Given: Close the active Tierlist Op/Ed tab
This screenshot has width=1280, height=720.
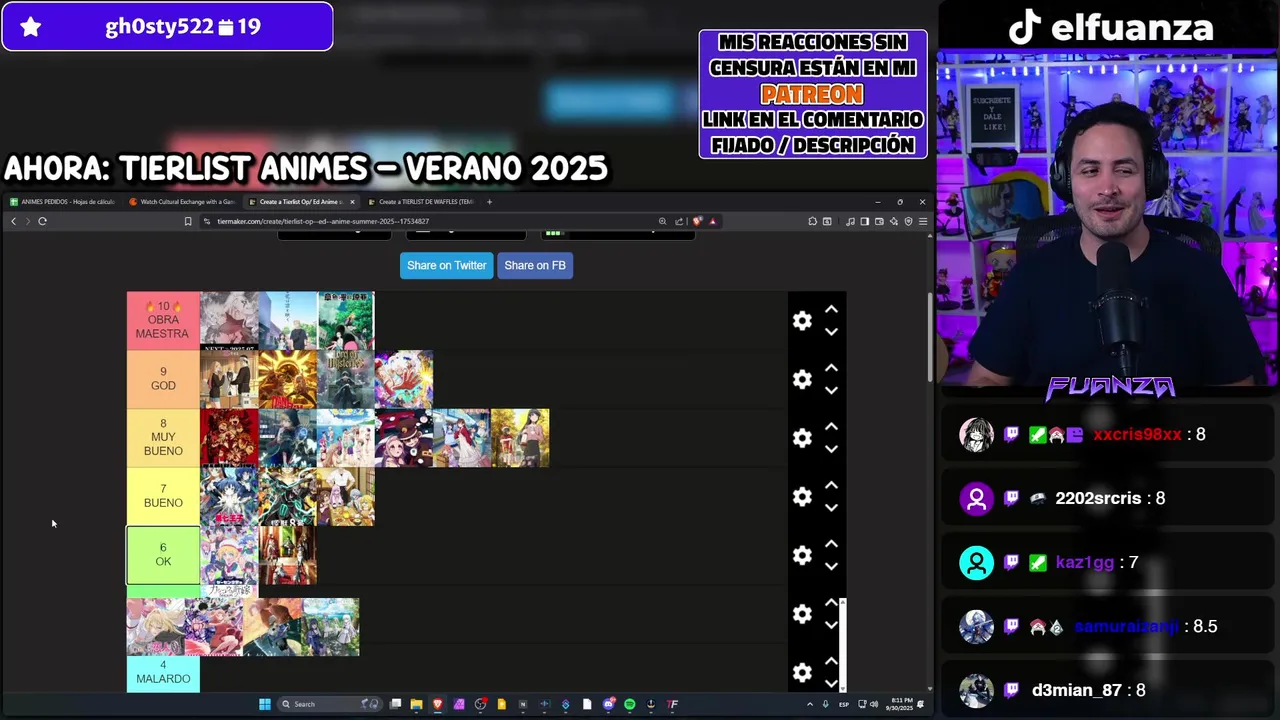Looking at the screenshot, I should point(352,202).
